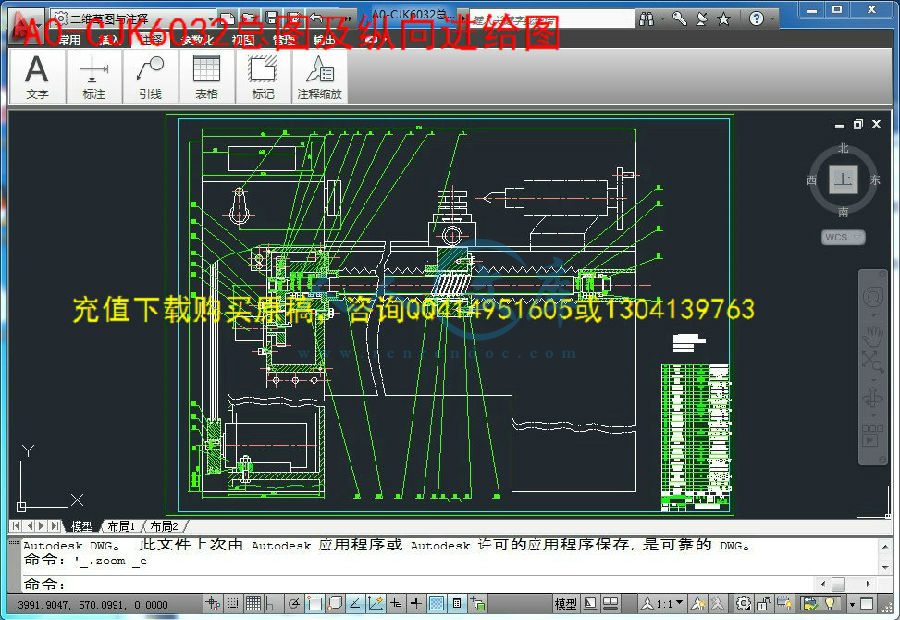The image size is (900, 620).
Task: Click Quick View Layouts icon
Action: pos(590,603)
